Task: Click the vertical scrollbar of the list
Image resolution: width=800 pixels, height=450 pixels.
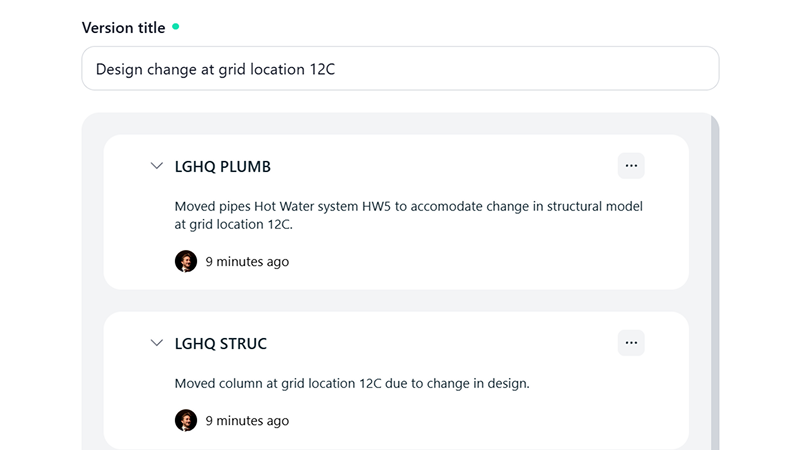Action: pyautogui.click(x=714, y=280)
